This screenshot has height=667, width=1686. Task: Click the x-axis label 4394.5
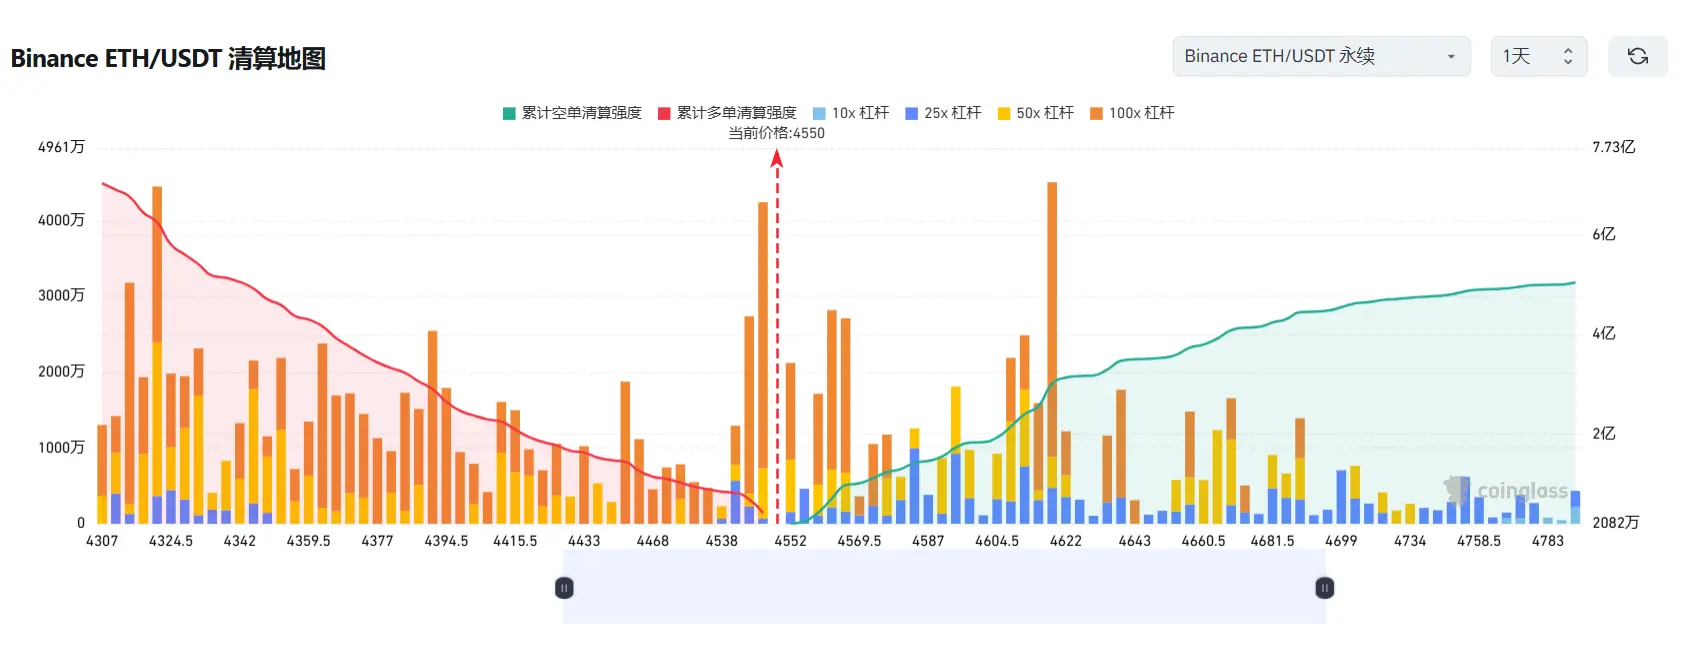pos(446,541)
